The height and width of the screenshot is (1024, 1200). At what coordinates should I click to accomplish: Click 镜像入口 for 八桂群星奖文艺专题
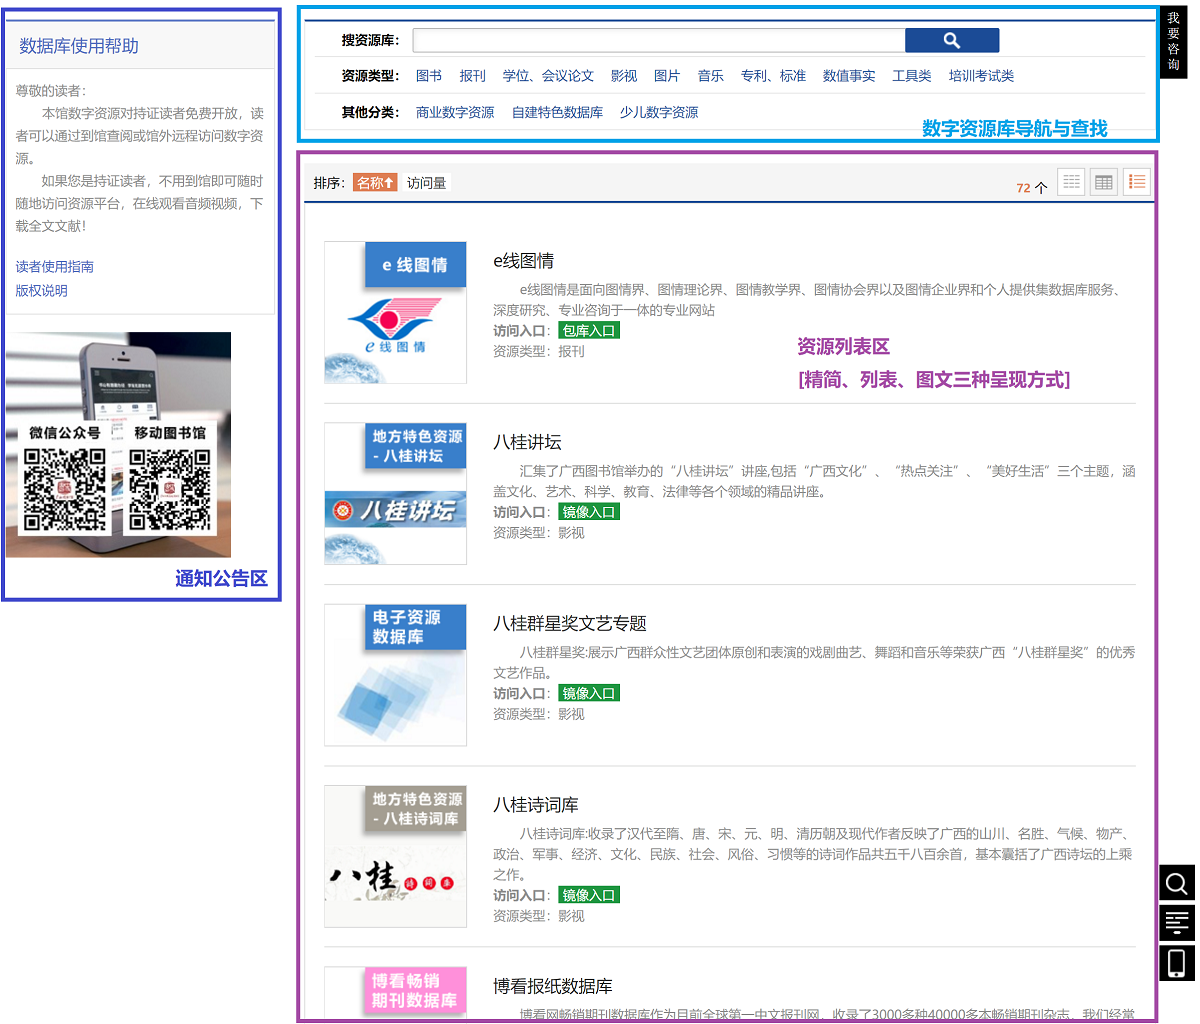pos(589,693)
